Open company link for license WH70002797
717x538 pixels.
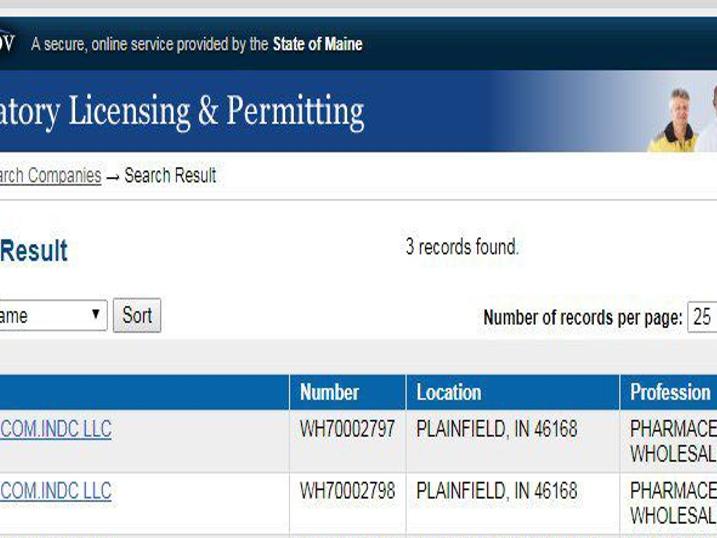(x=56, y=430)
